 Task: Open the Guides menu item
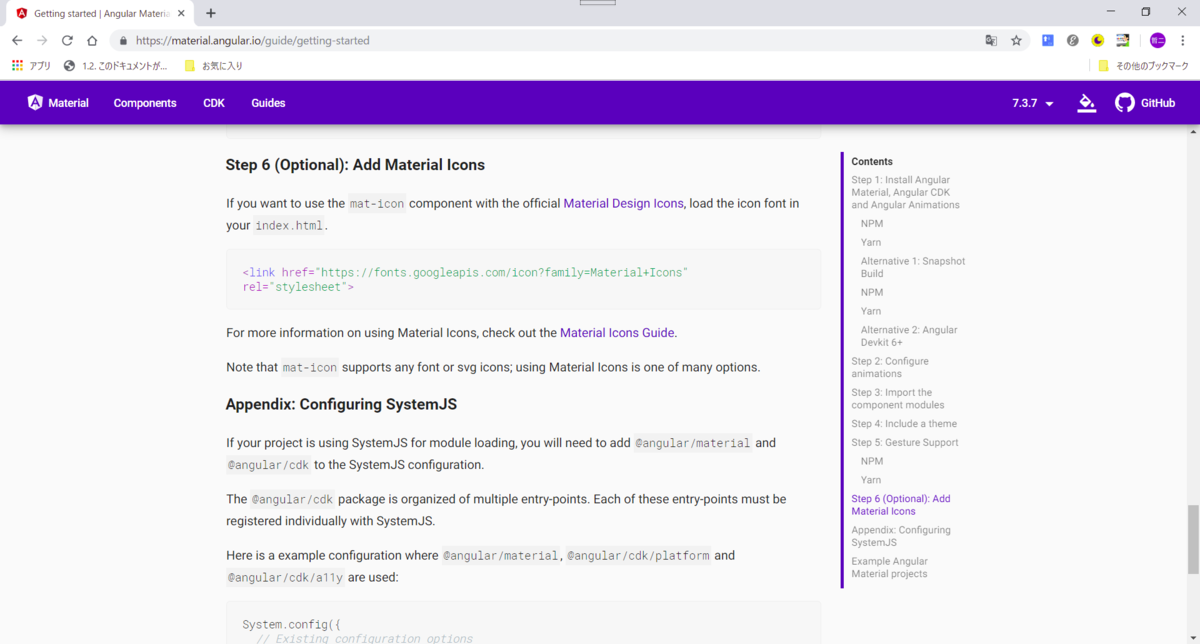pos(268,103)
